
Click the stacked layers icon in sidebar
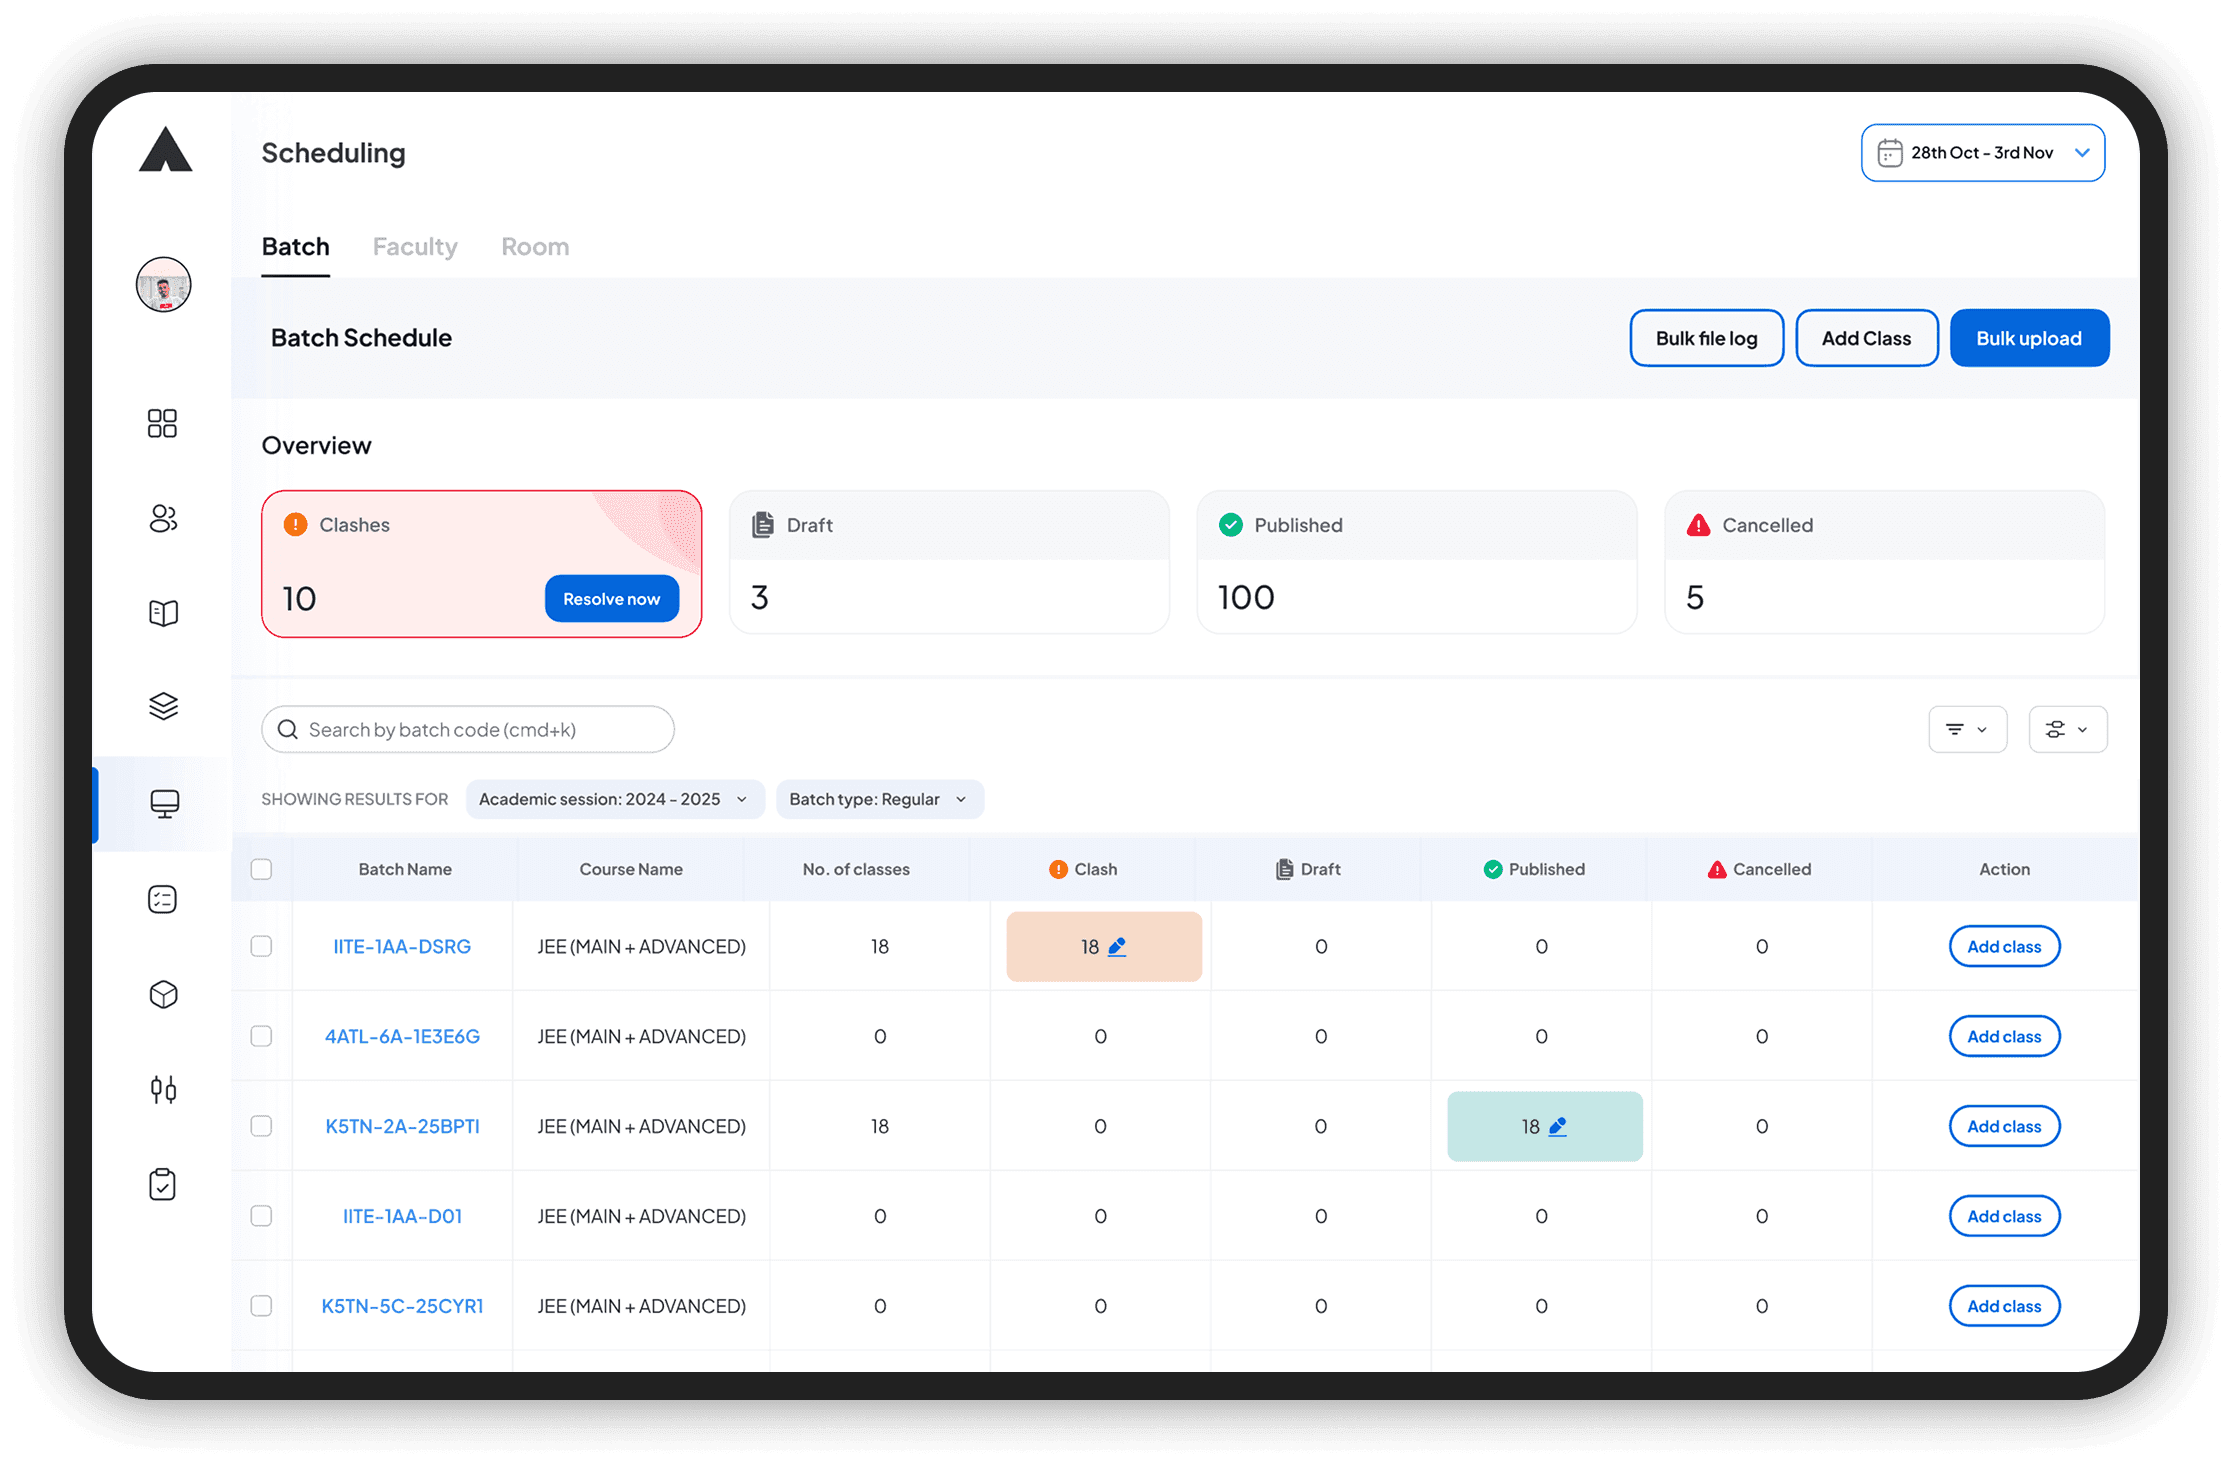(x=163, y=706)
